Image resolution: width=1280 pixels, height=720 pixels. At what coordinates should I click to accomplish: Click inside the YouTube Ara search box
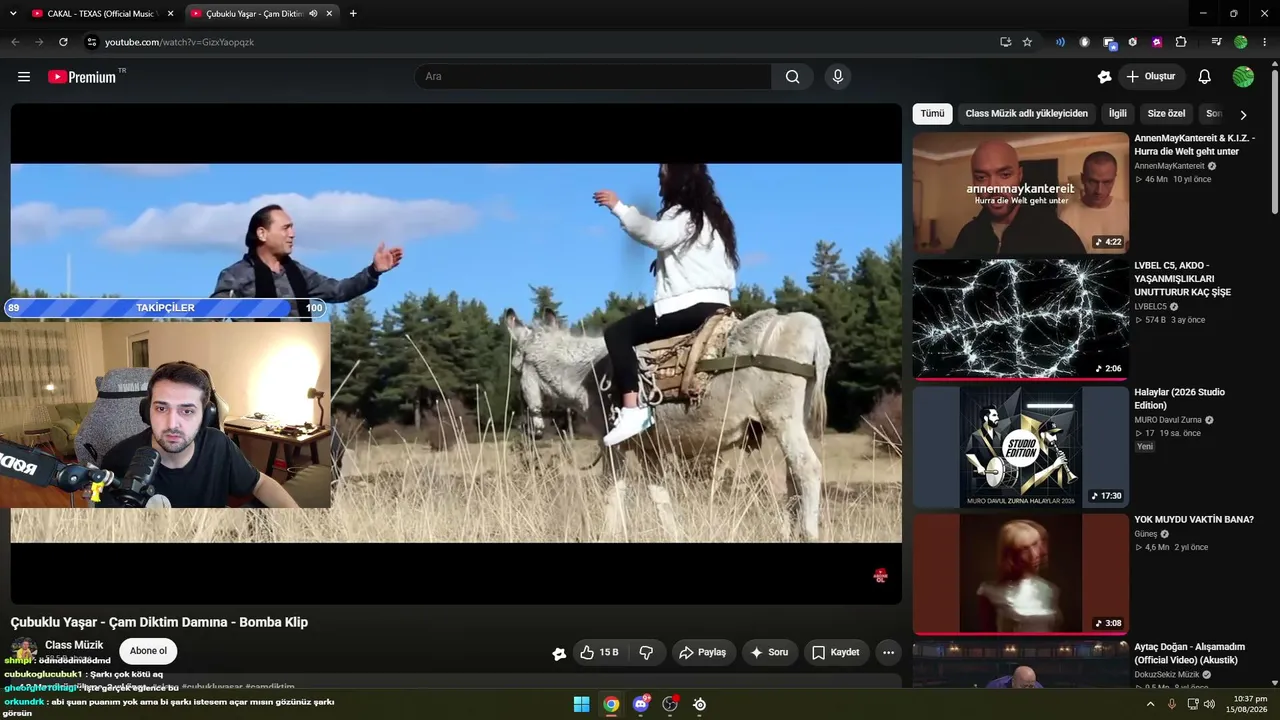(x=593, y=77)
